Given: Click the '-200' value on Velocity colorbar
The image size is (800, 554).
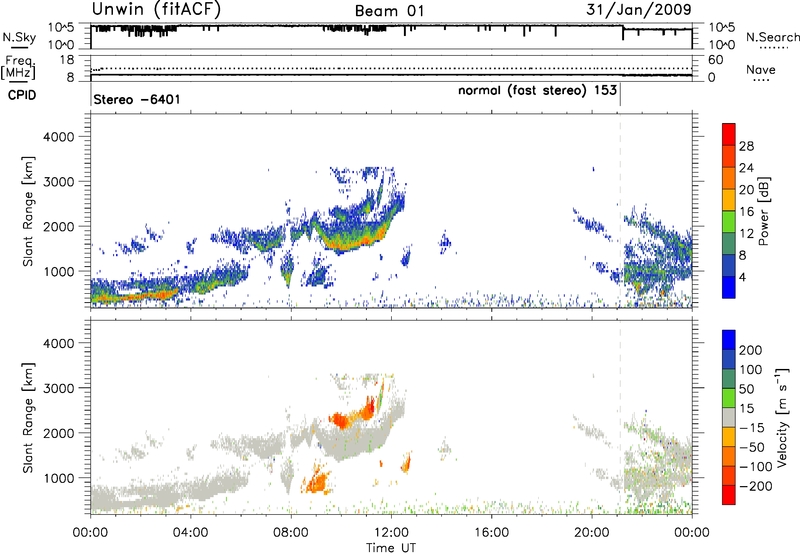Looking at the screenshot, I should click(x=756, y=486).
